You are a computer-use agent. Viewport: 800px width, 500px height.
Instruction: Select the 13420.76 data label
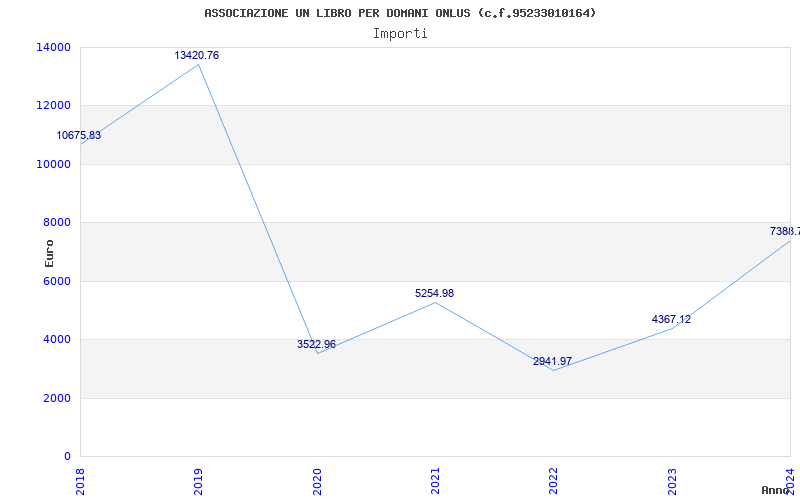coord(196,55)
